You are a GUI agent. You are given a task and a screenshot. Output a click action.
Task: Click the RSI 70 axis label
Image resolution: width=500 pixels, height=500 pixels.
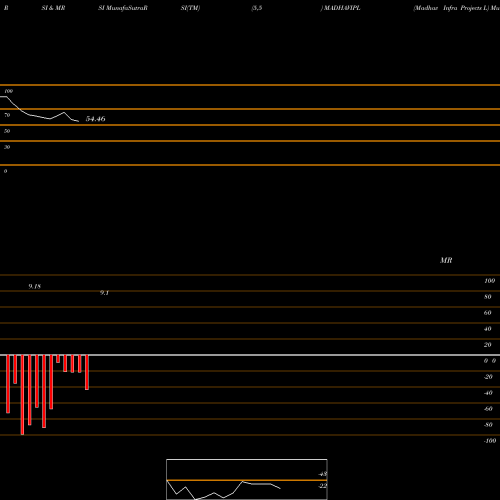pyautogui.click(x=7, y=115)
